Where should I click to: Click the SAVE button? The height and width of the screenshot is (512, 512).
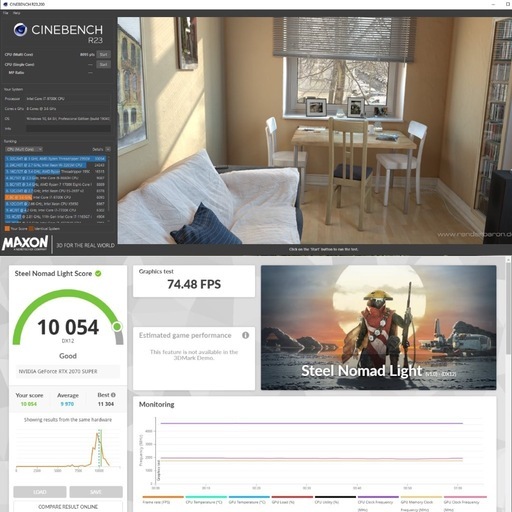[x=96, y=492]
